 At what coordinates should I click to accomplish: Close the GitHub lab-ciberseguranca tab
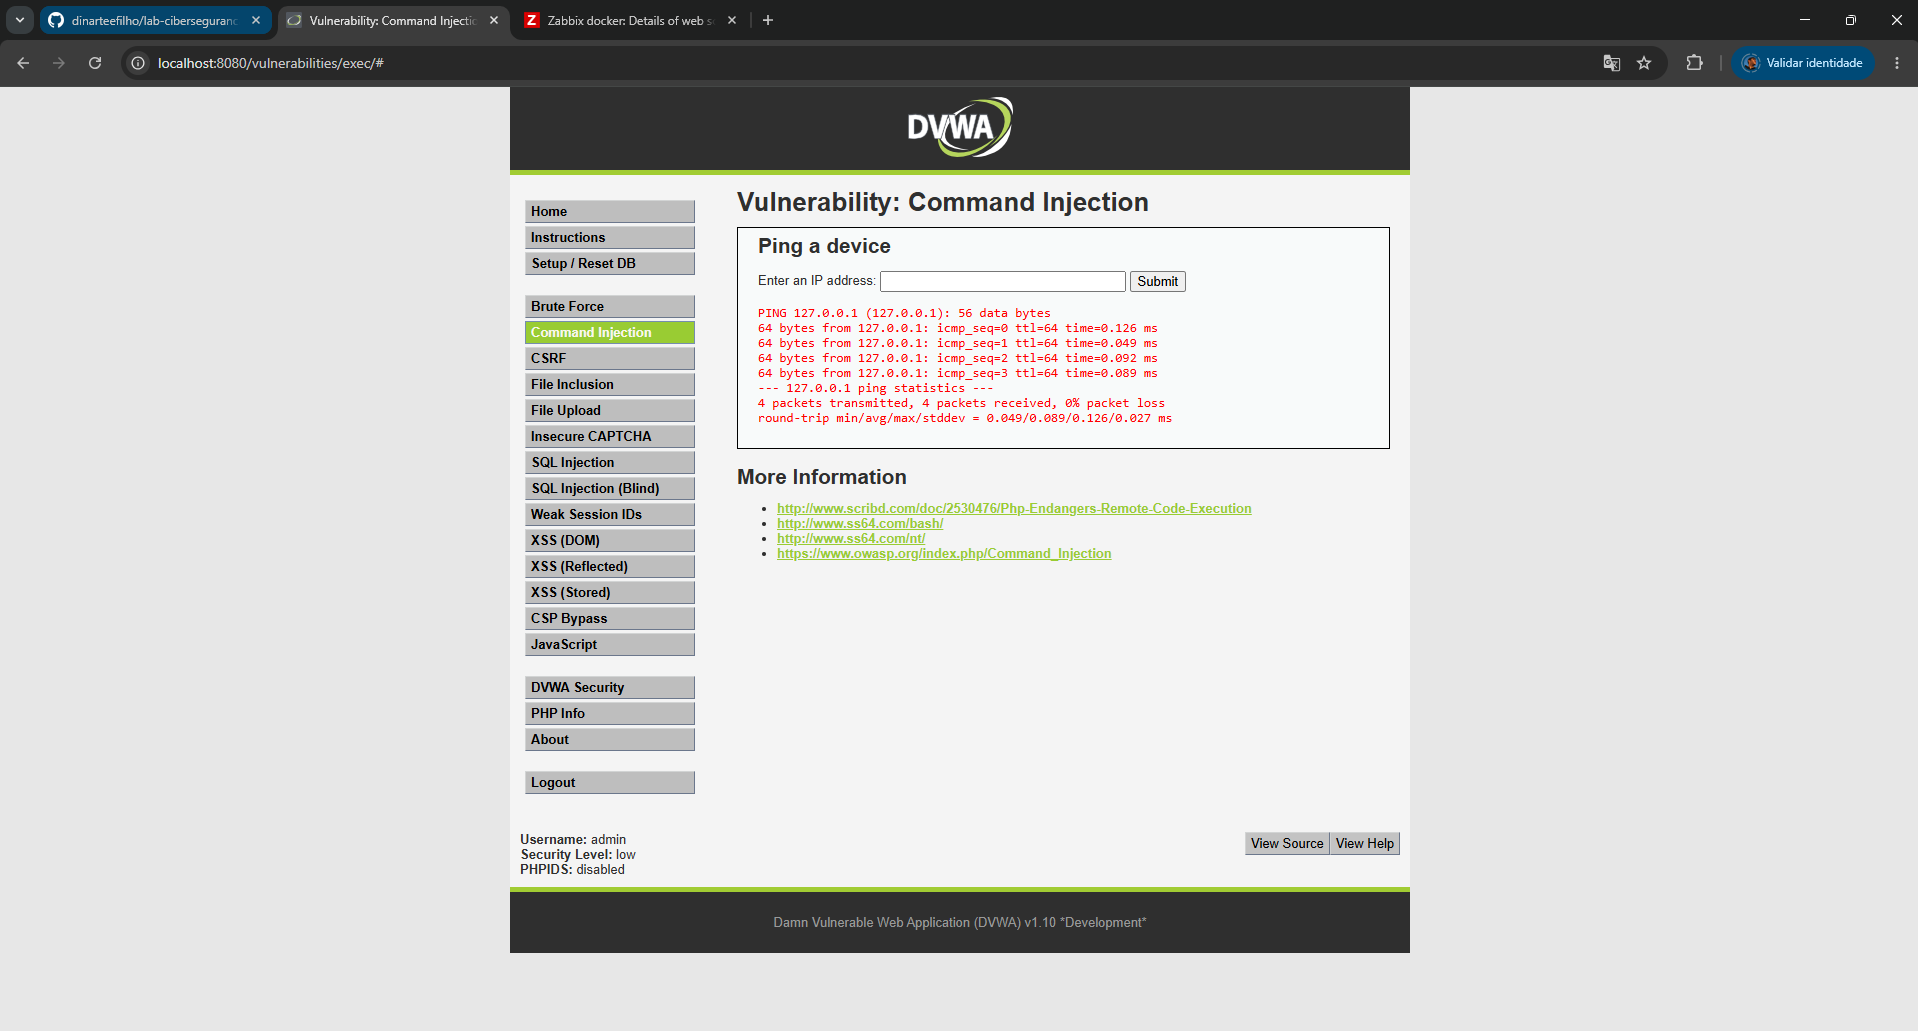coord(256,20)
